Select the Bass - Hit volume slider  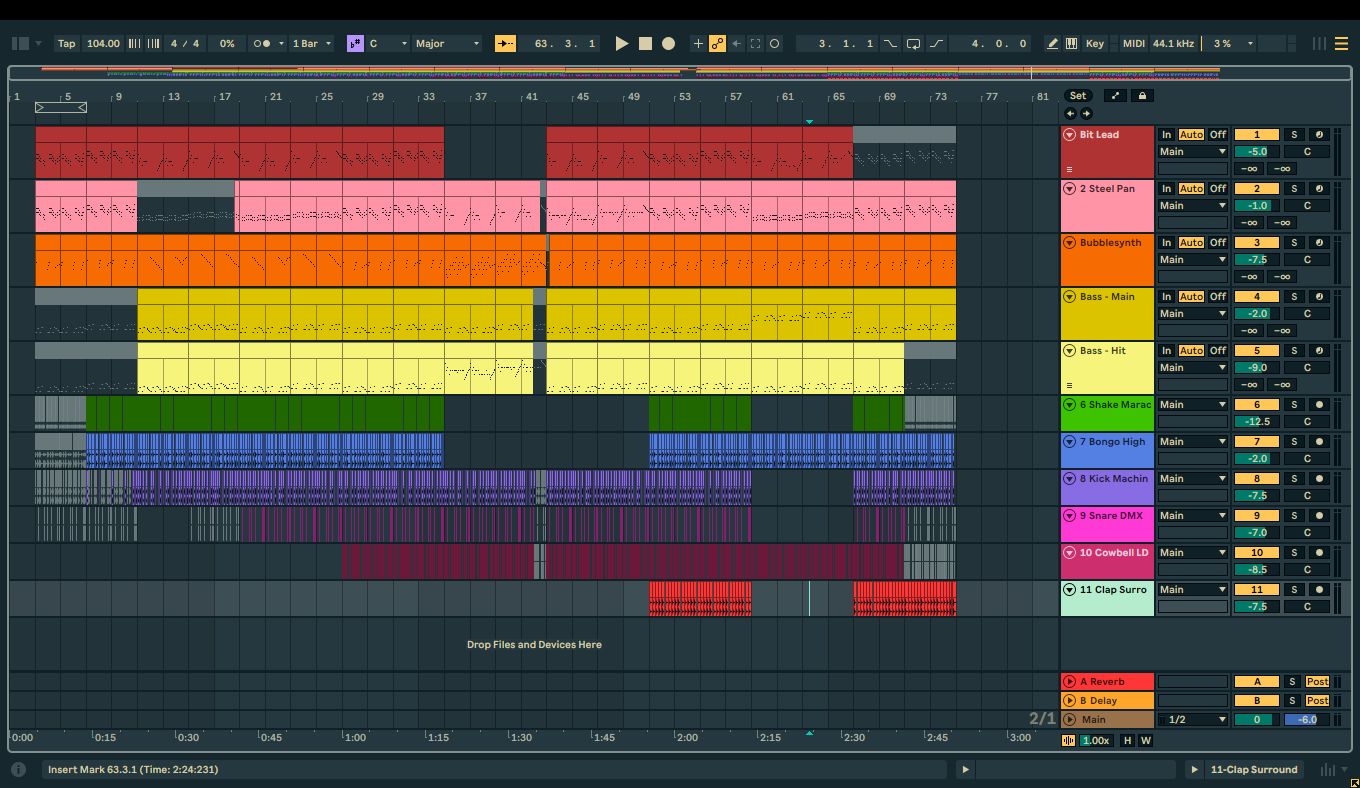click(x=1256, y=368)
